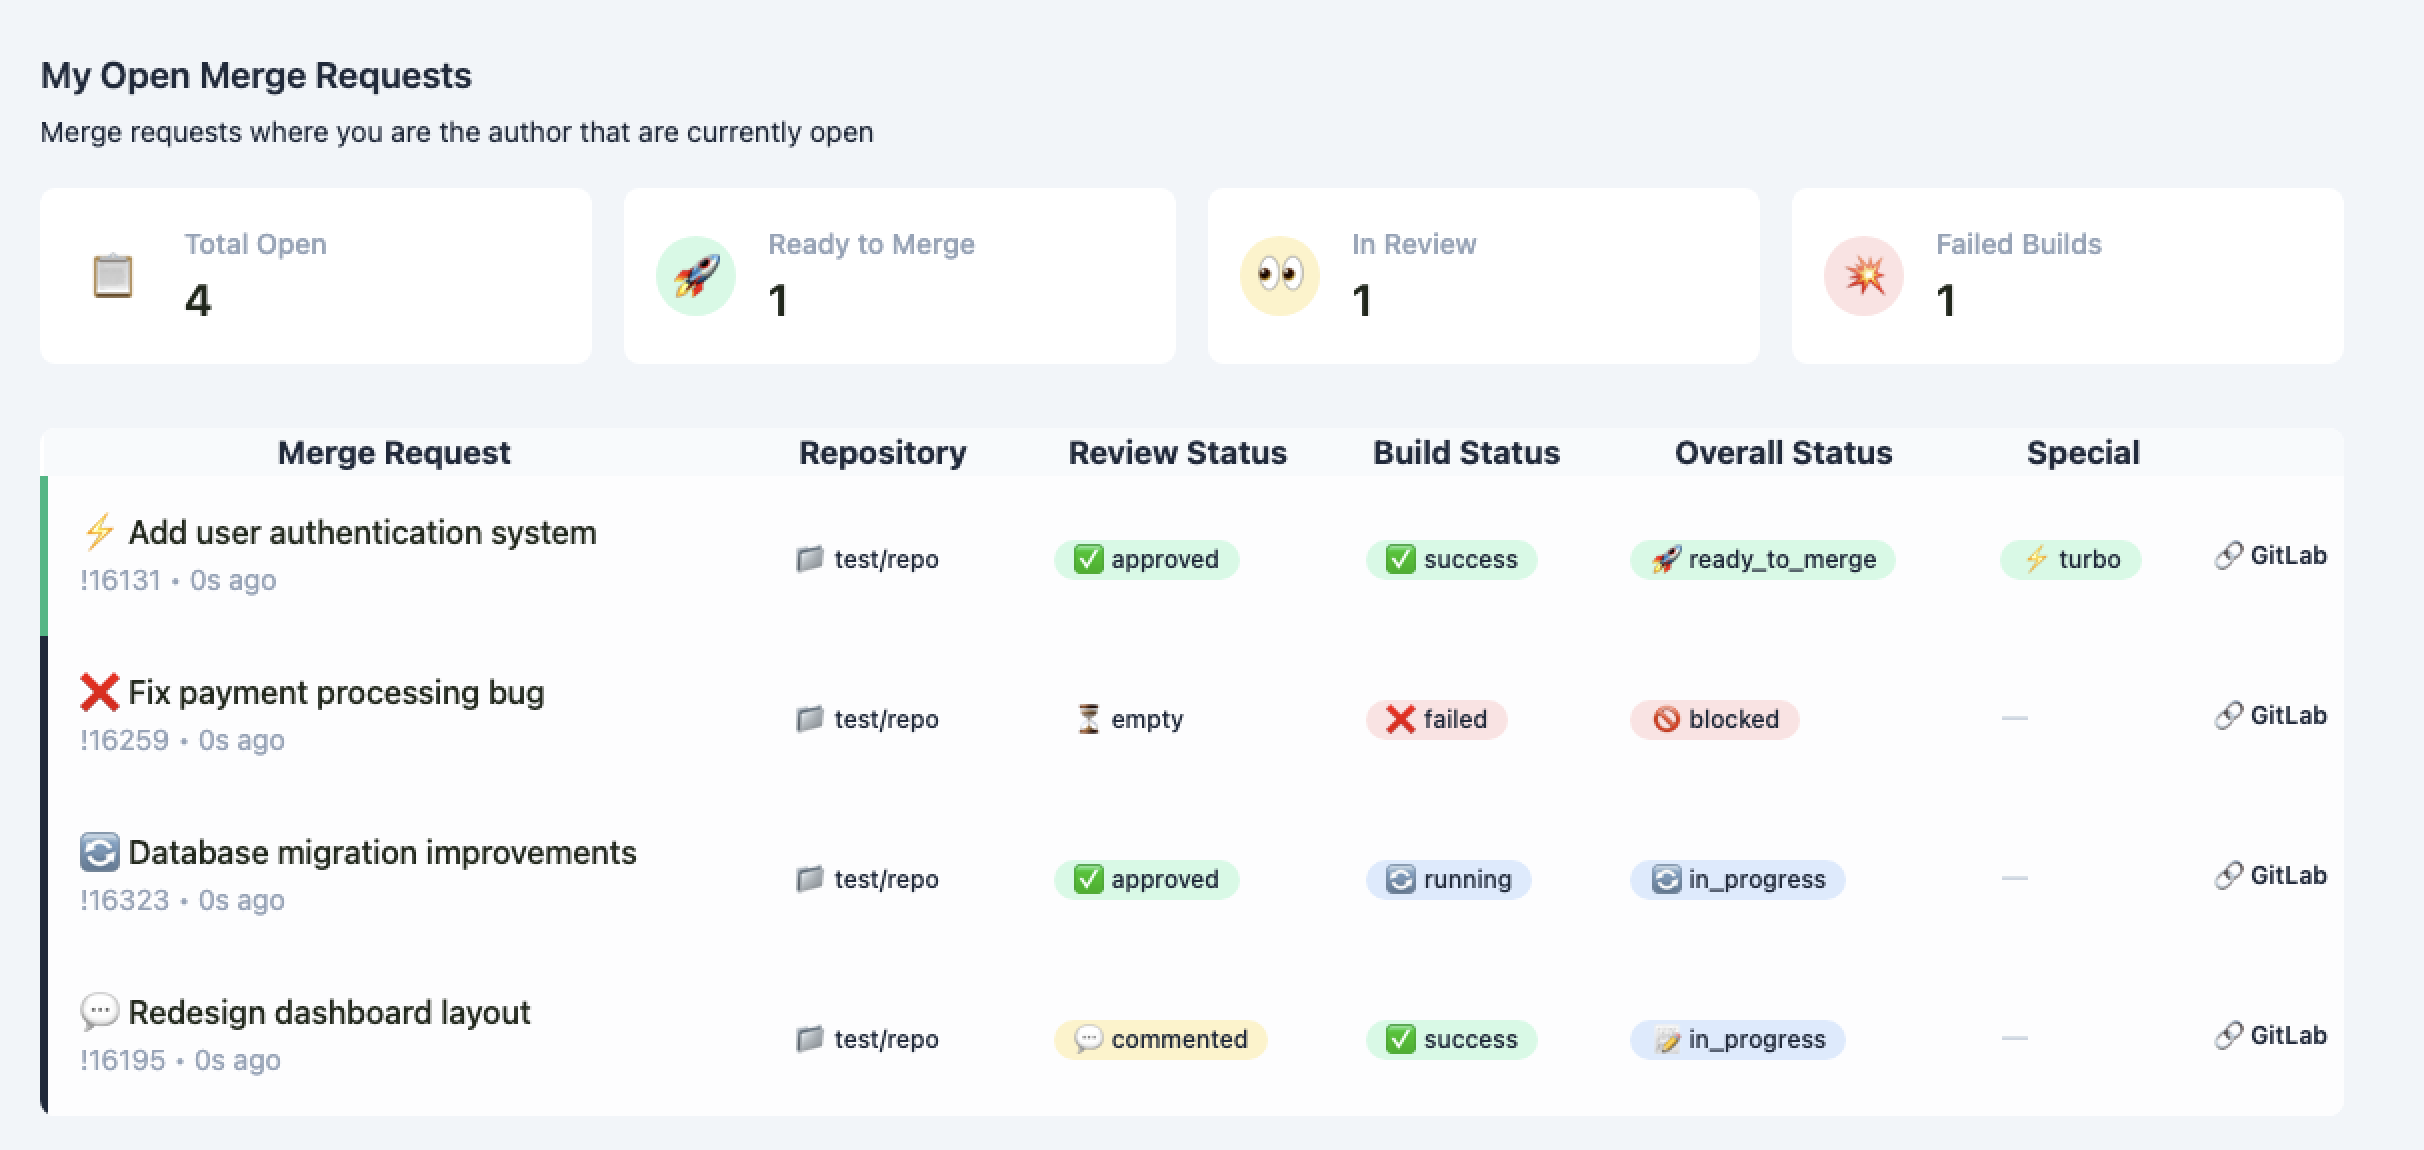Open the GitLab link for Fix payment processing bug
The image size is (2424, 1150).
2269,715
